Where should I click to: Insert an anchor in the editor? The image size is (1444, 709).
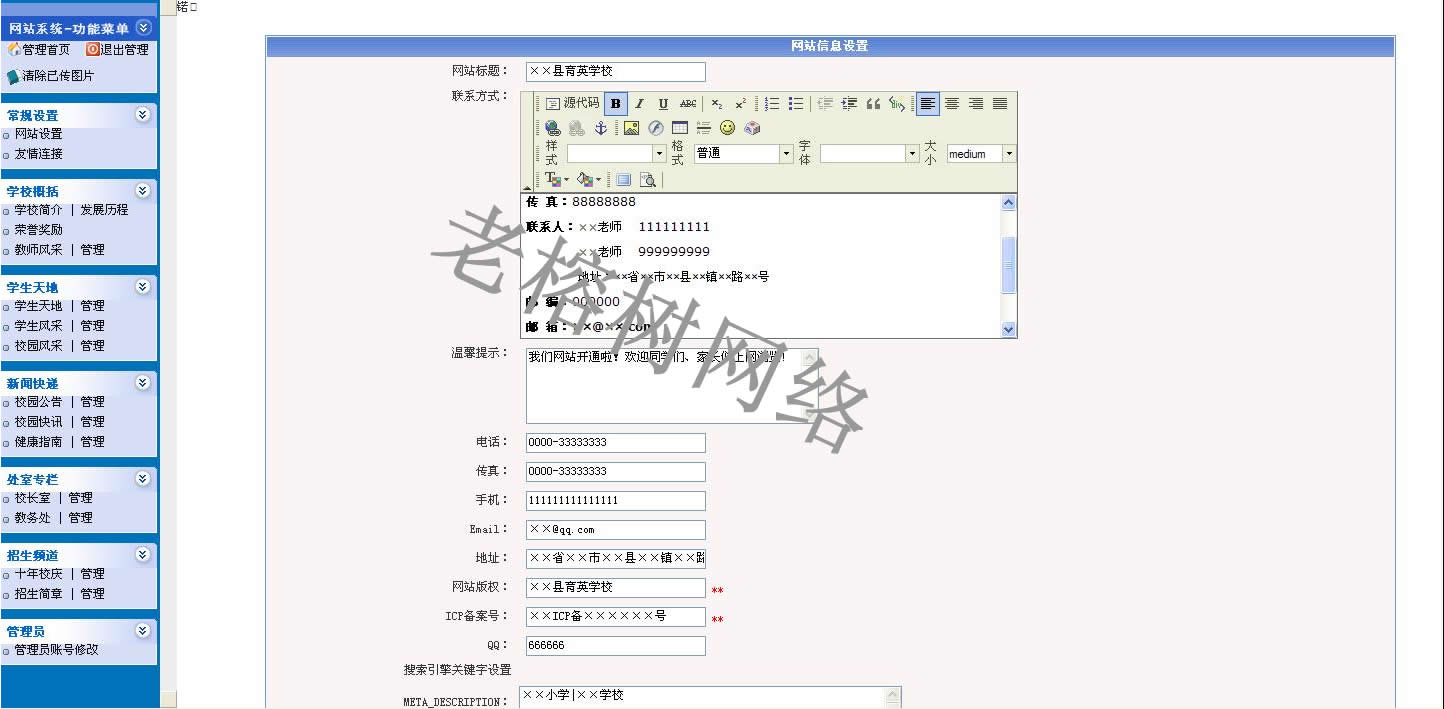tap(601, 128)
